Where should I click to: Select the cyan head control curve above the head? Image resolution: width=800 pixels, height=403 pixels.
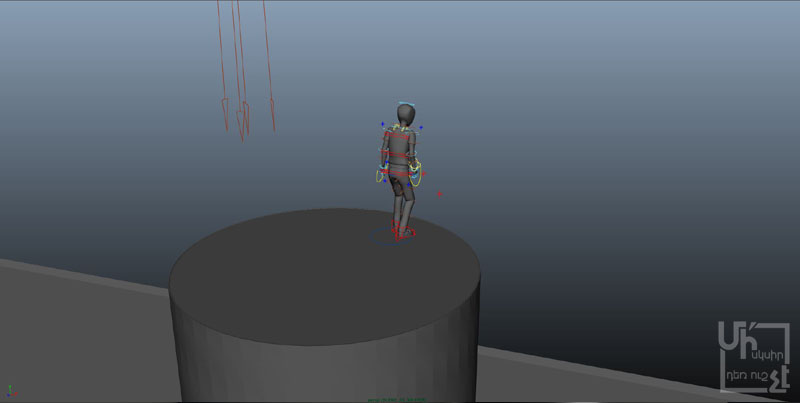click(x=405, y=103)
